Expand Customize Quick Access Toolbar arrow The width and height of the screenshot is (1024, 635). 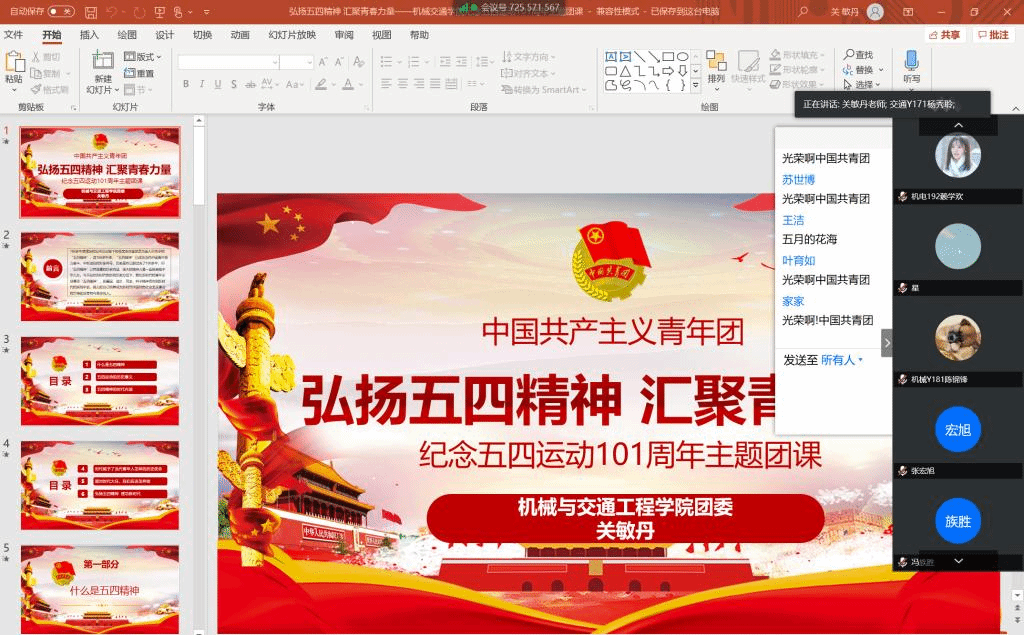click(206, 12)
